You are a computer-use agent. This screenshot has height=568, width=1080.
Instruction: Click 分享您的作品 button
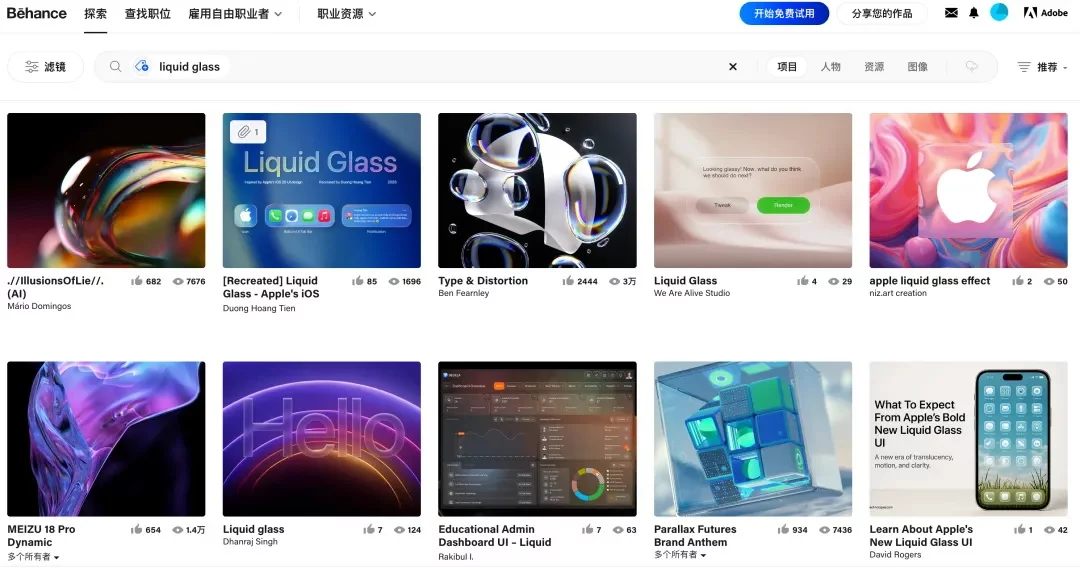click(882, 13)
